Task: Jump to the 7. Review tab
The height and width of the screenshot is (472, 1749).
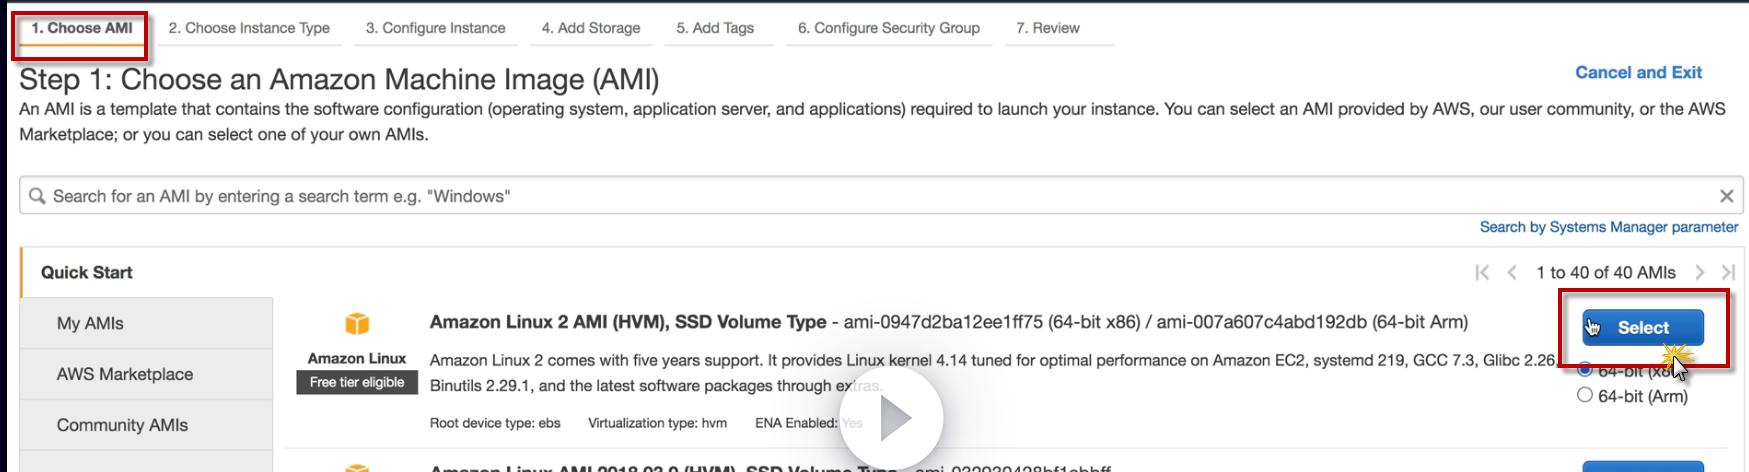Action: point(1047,28)
